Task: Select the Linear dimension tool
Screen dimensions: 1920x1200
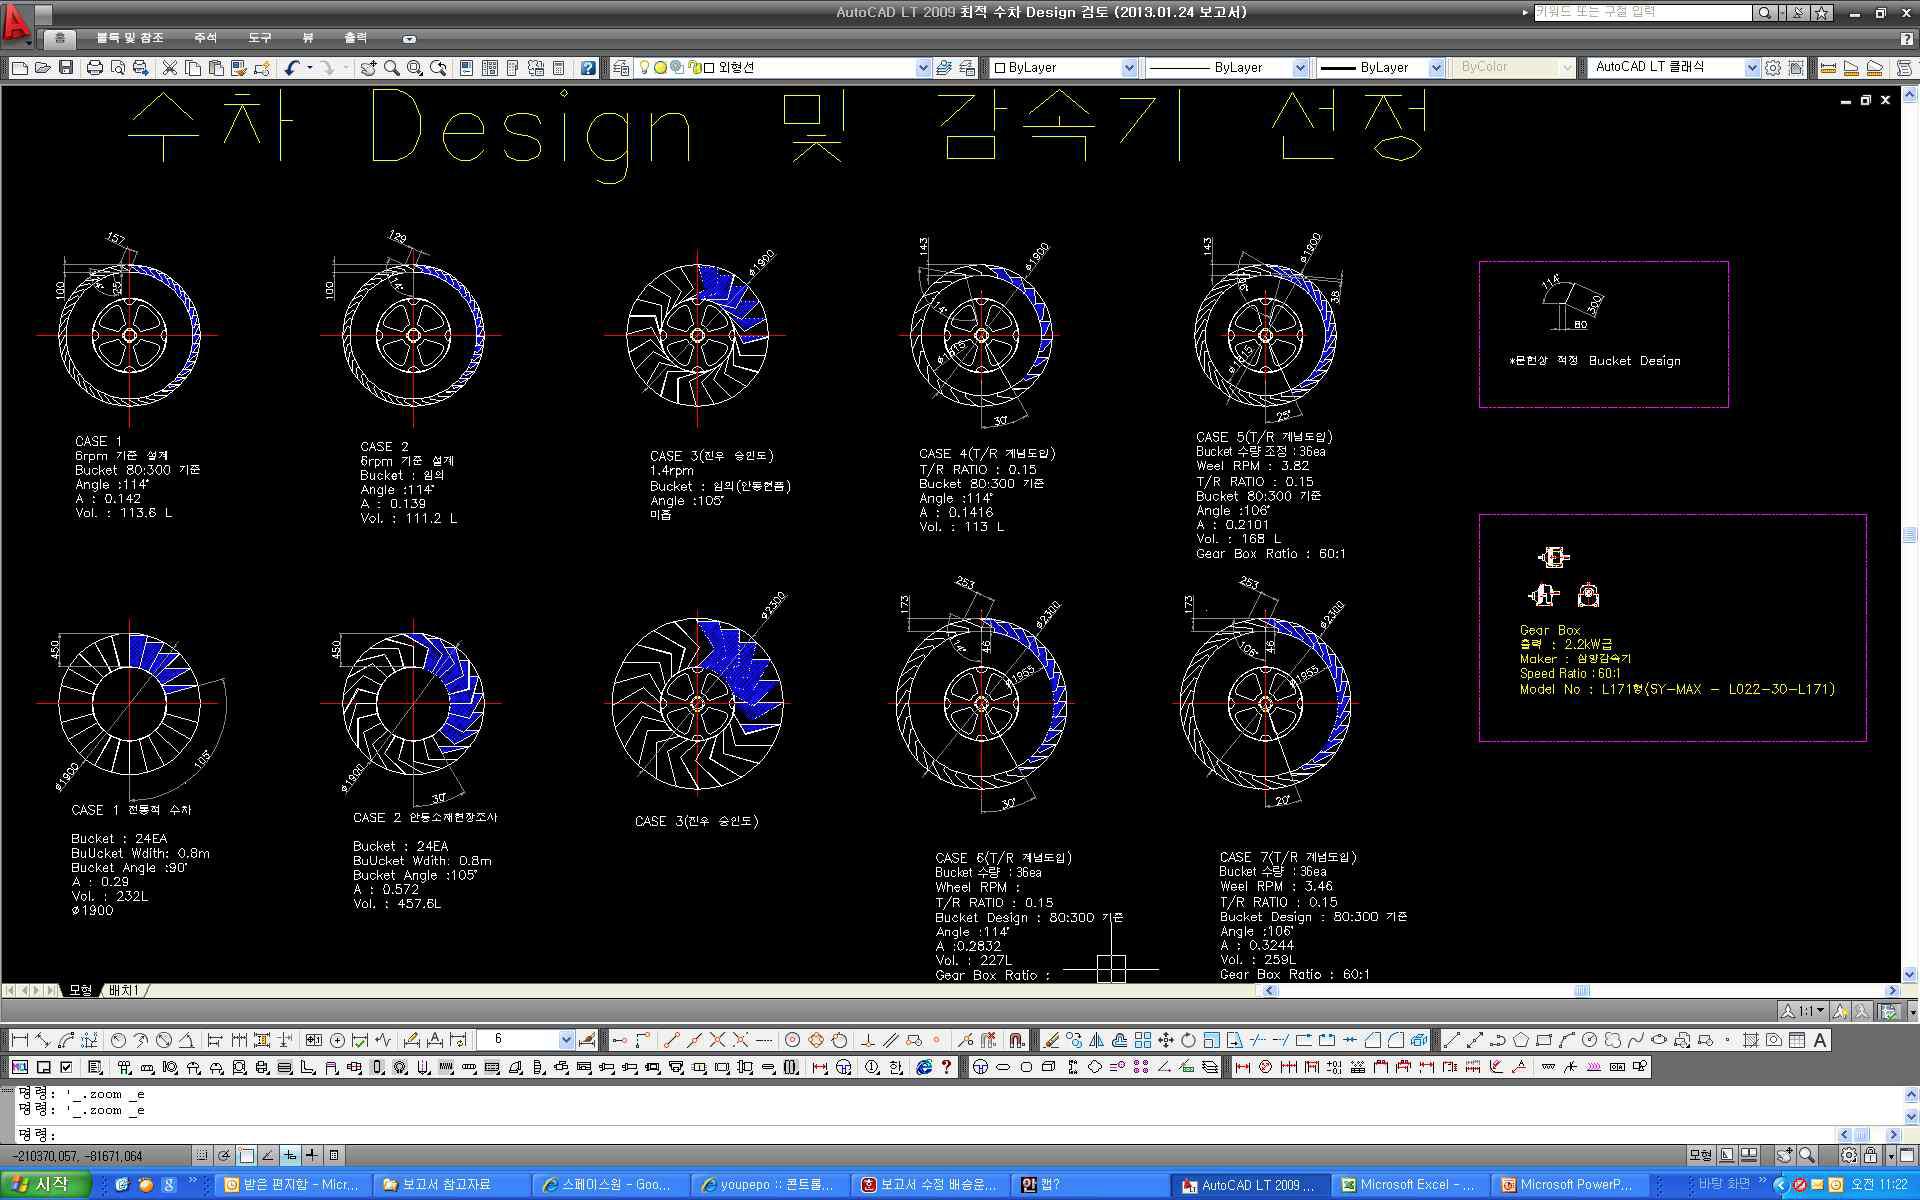Action: (x=19, y=1040)
